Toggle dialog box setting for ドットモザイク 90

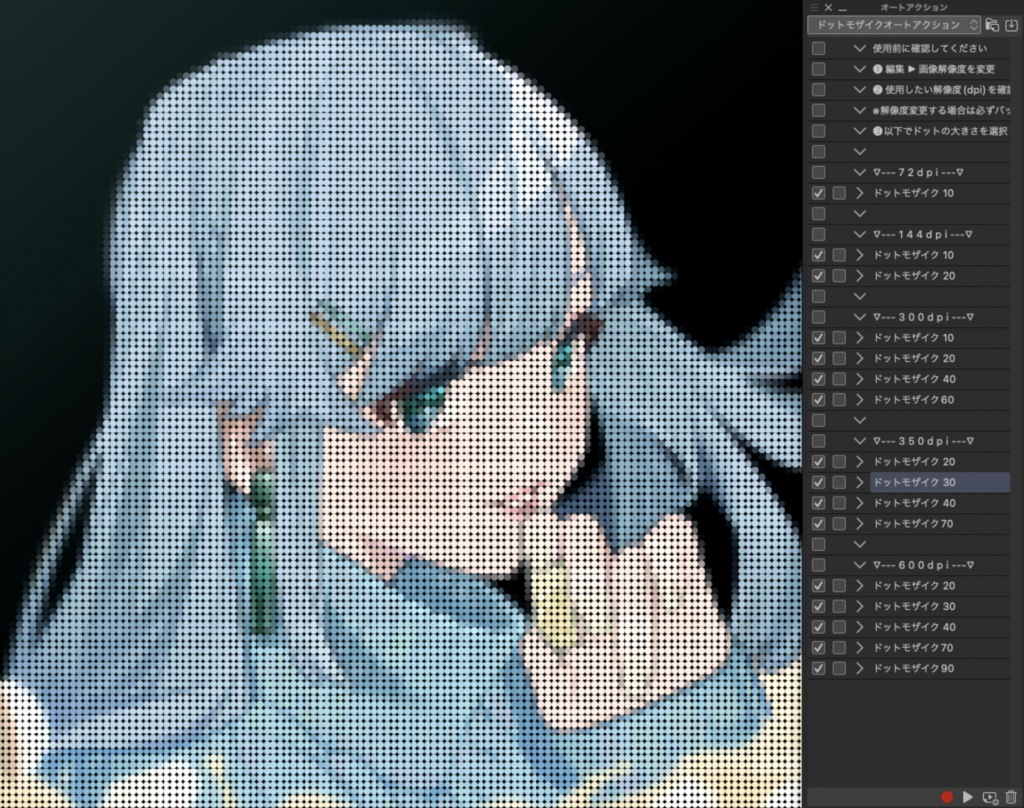[x=839, y=668]
